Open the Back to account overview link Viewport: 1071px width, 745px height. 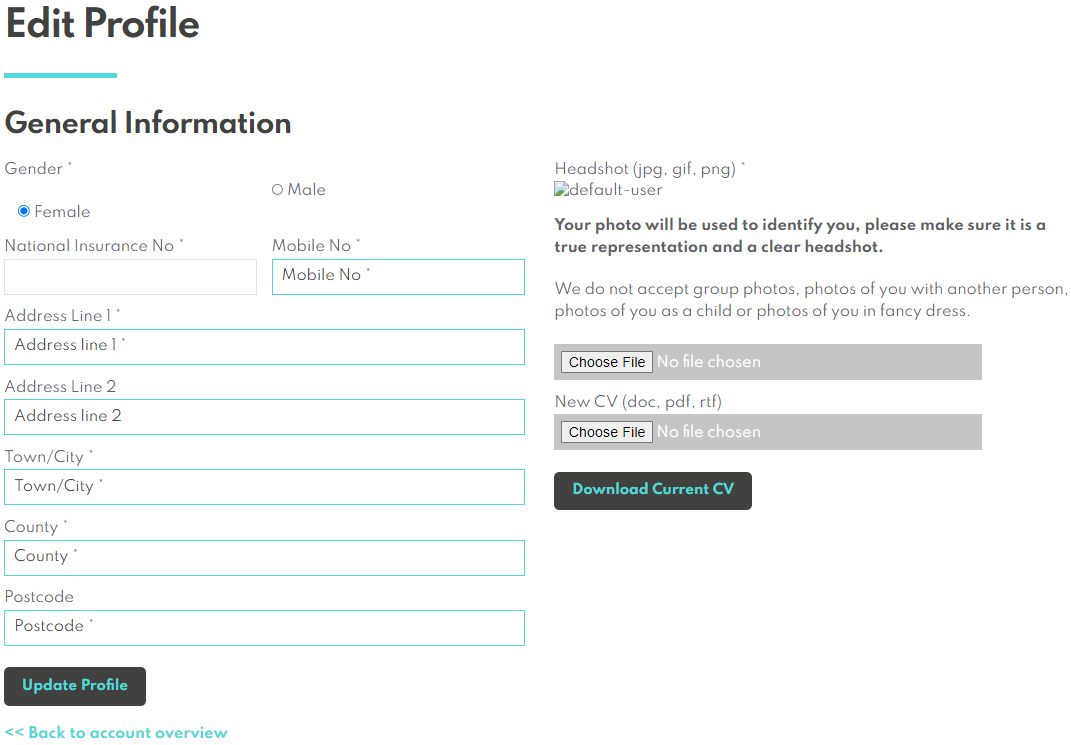click(x=116, y=733)
